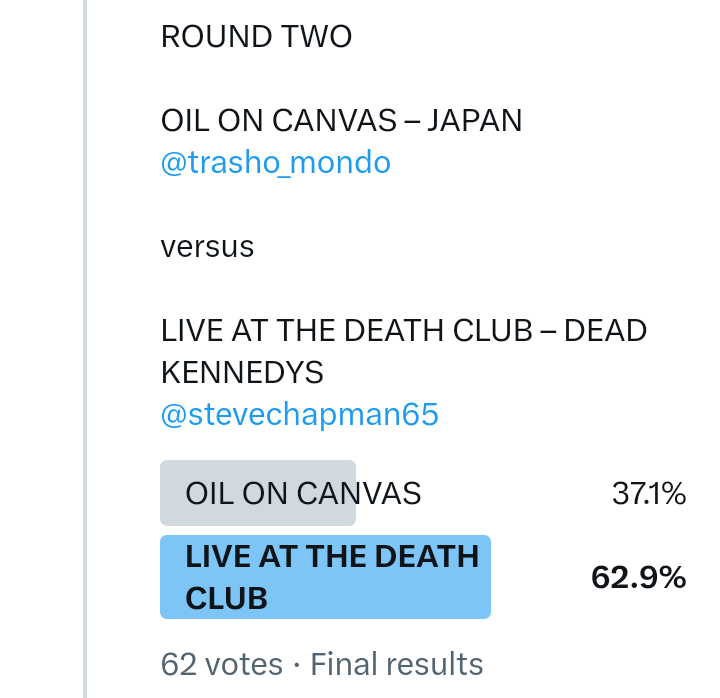
Task: Click the bold "LIVE AT THE DEATH" poll label
Action: tap(332, 556)
